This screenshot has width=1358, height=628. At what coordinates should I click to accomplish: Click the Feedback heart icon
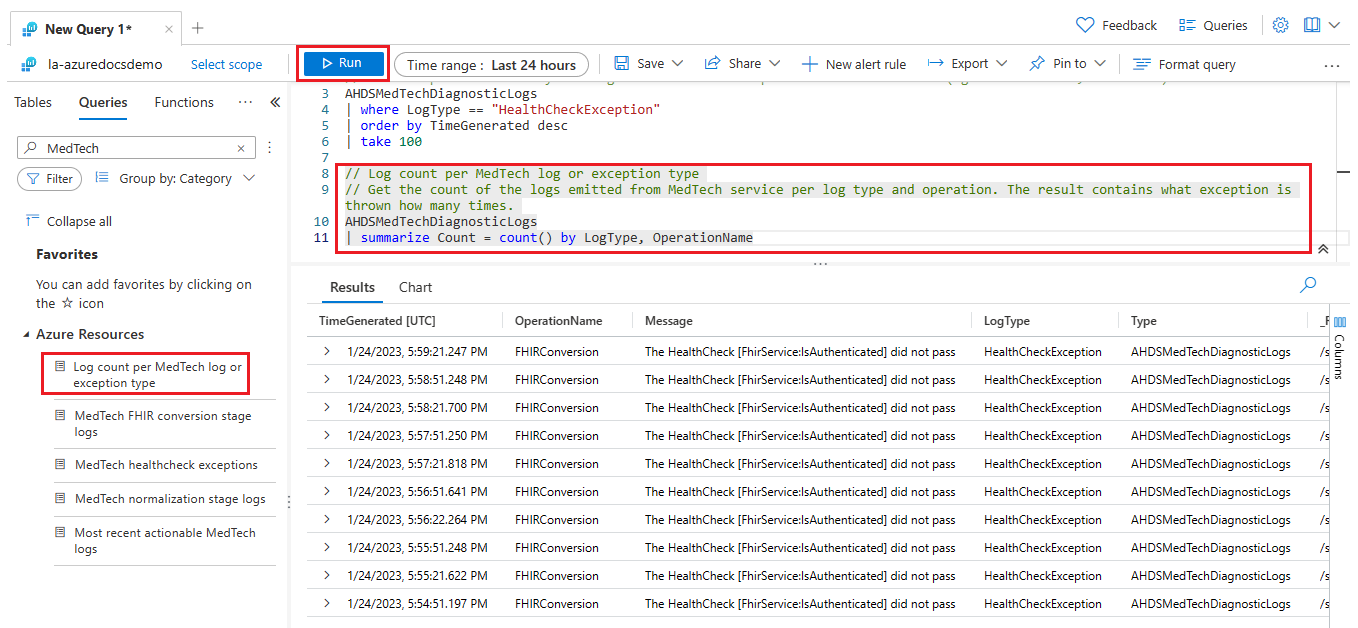click(x=1085, y=26)
